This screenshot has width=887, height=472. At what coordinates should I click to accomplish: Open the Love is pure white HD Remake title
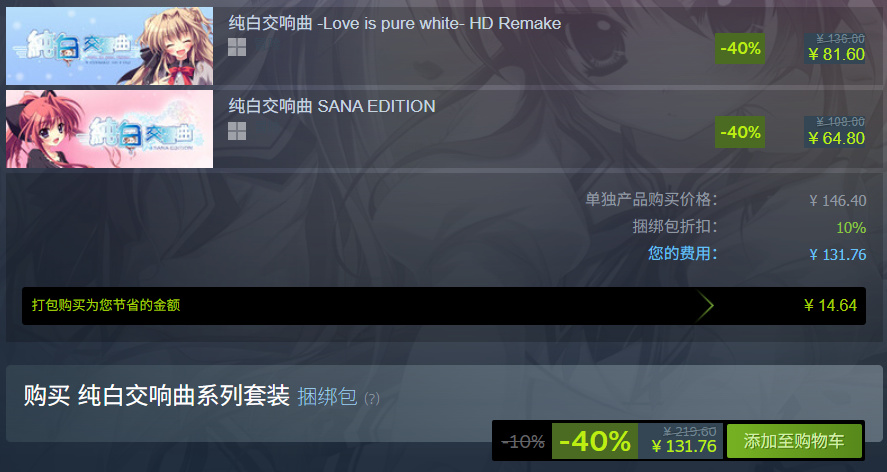tap(395, 23)
